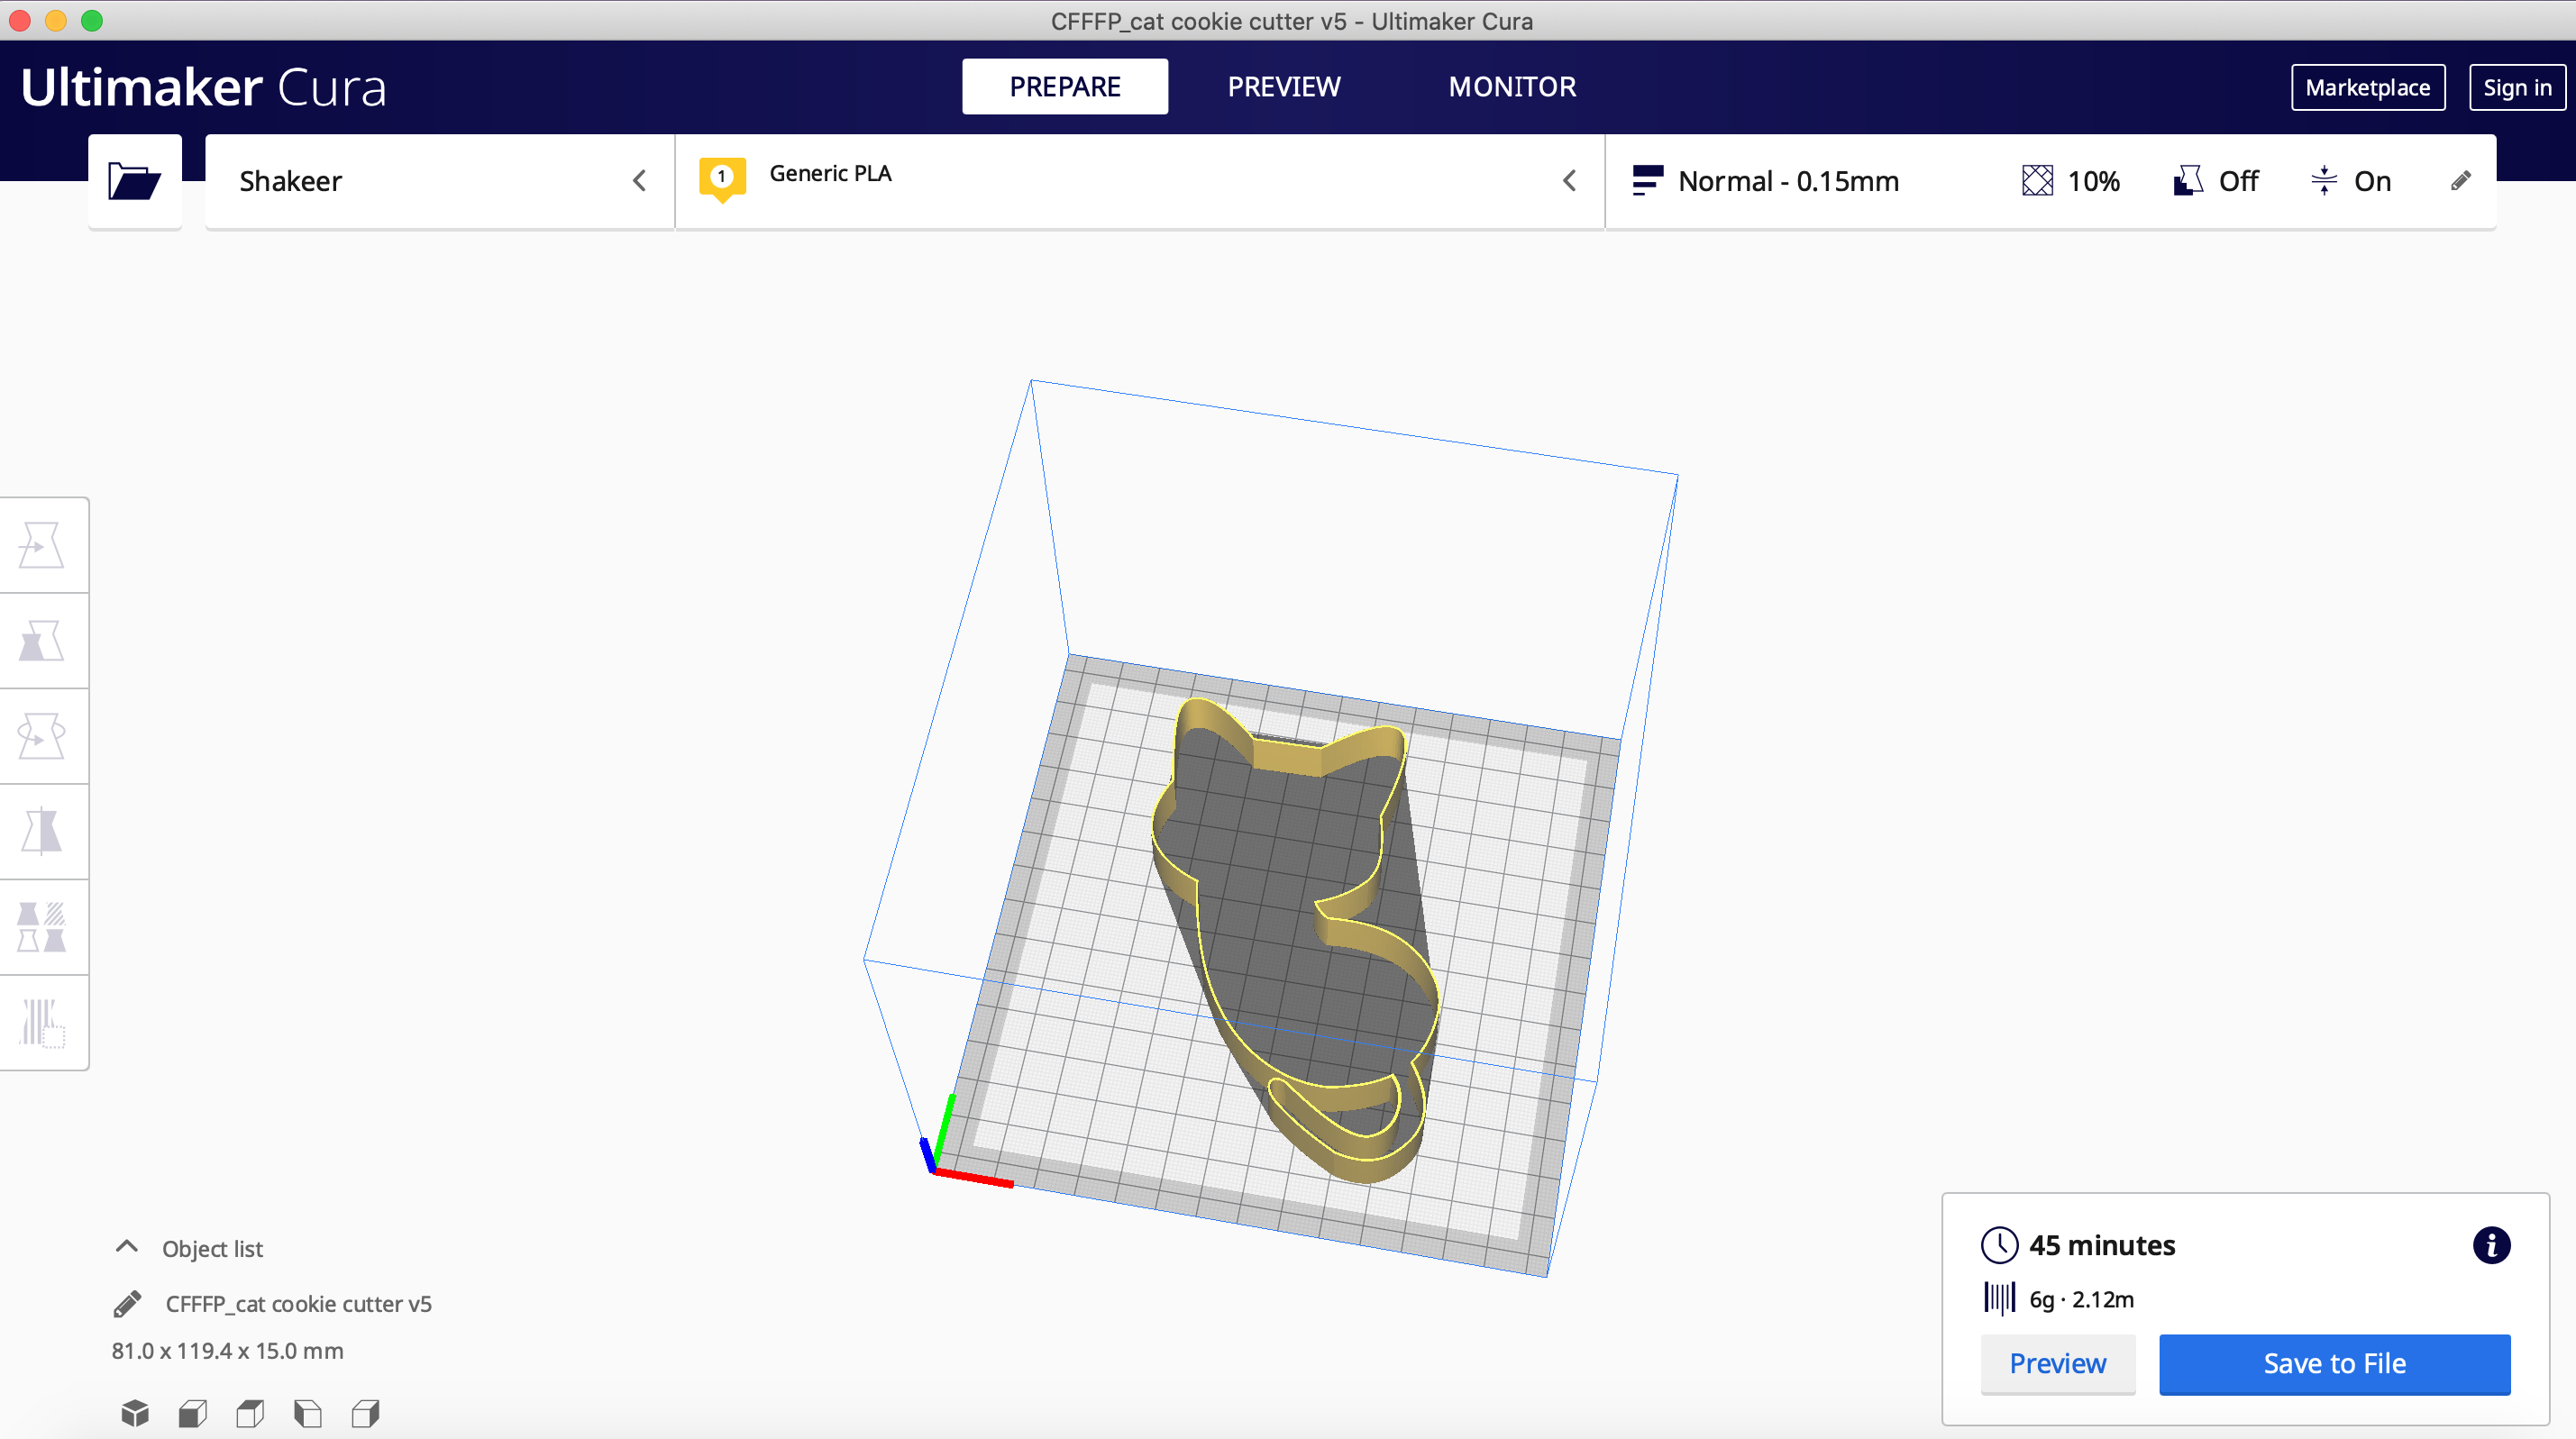
Task: Click the info icon in print estimate panel
Action: point(2491,1246)
